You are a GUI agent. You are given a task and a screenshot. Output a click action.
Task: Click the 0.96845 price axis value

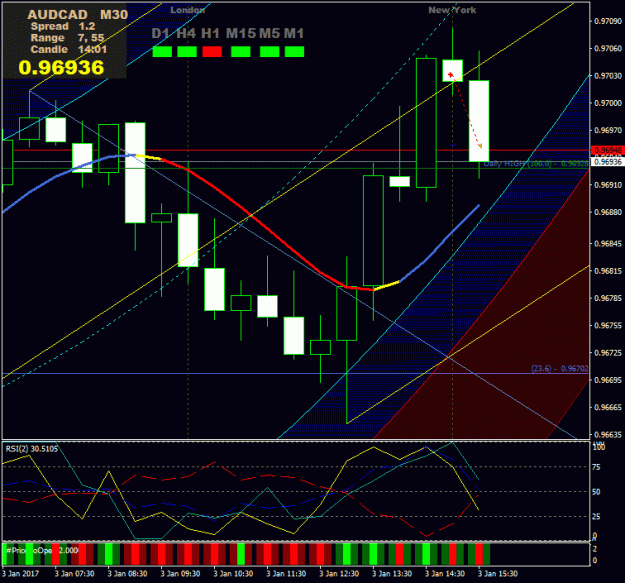608,244
